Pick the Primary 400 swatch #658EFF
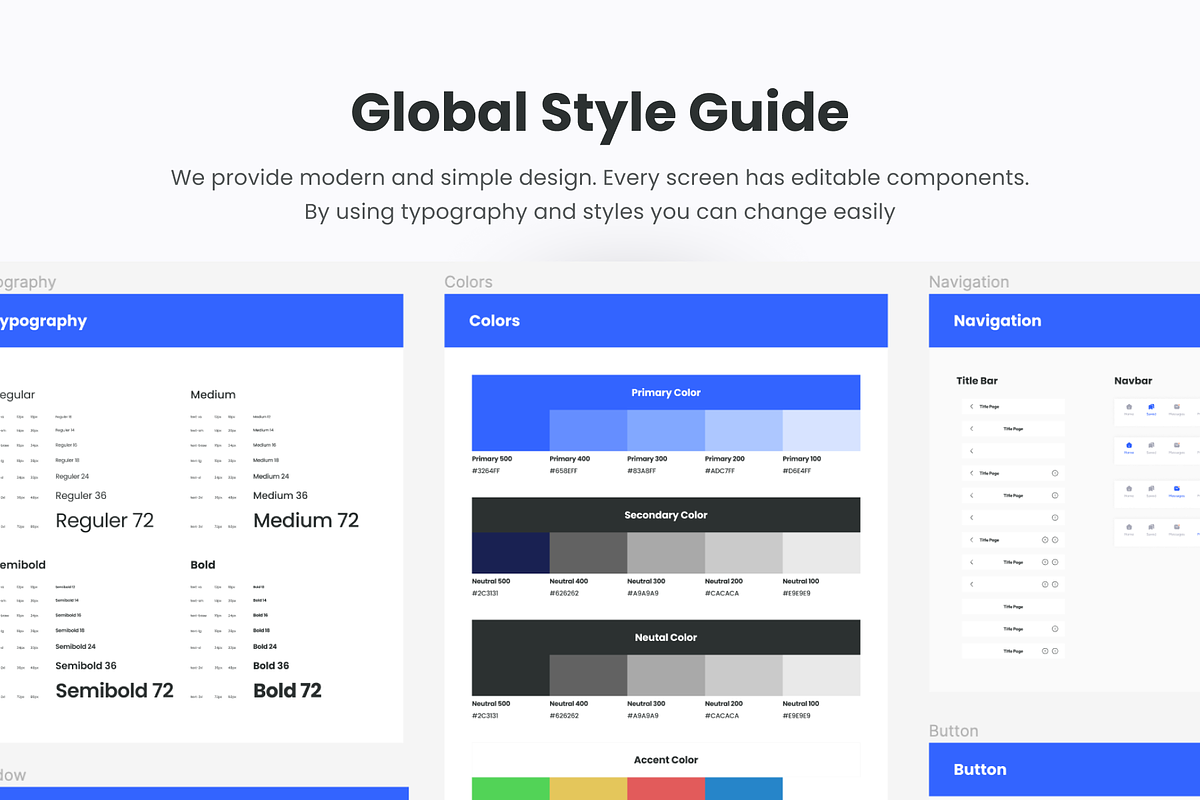This screenshot has width=1200, height=800. click(x=588, y=430)
